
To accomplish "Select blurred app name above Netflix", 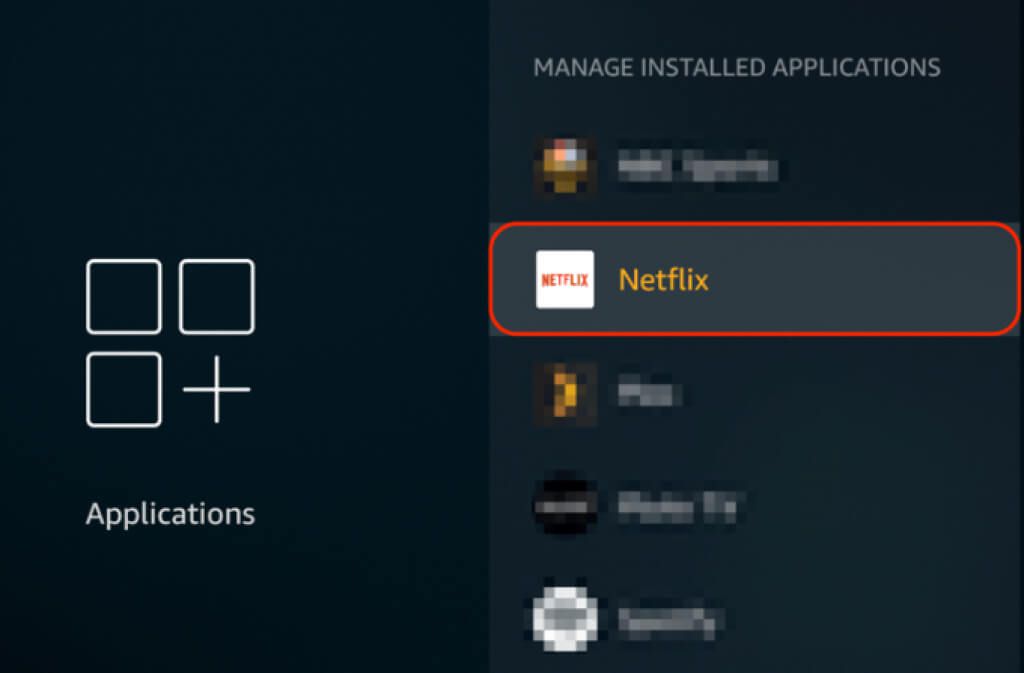I will pyautogui.click(x=698, y=167).
